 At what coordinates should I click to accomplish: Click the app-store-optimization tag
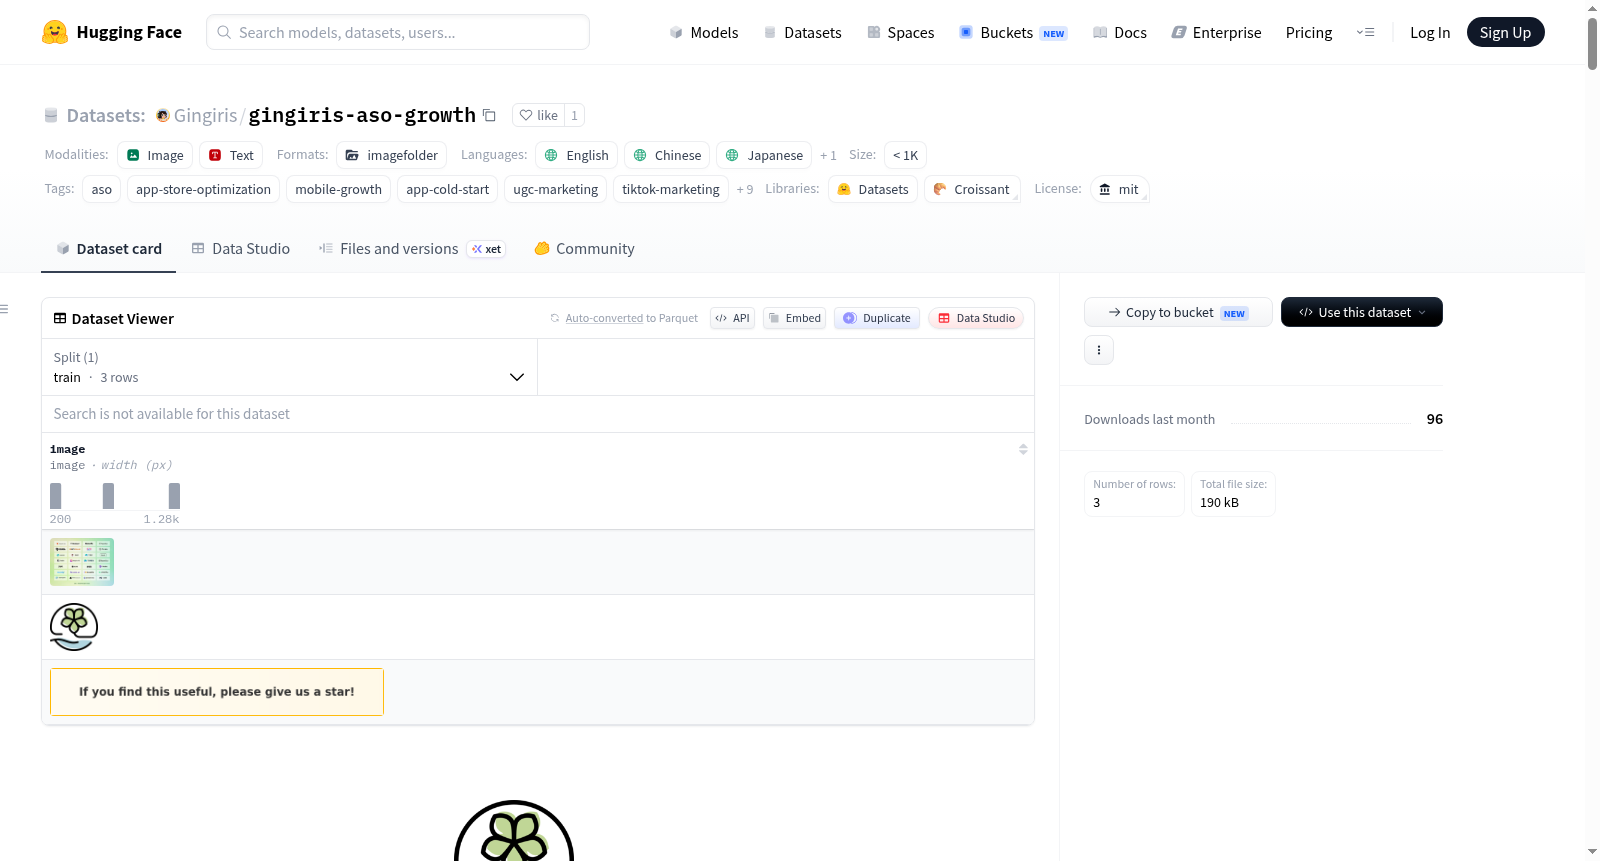203,189
